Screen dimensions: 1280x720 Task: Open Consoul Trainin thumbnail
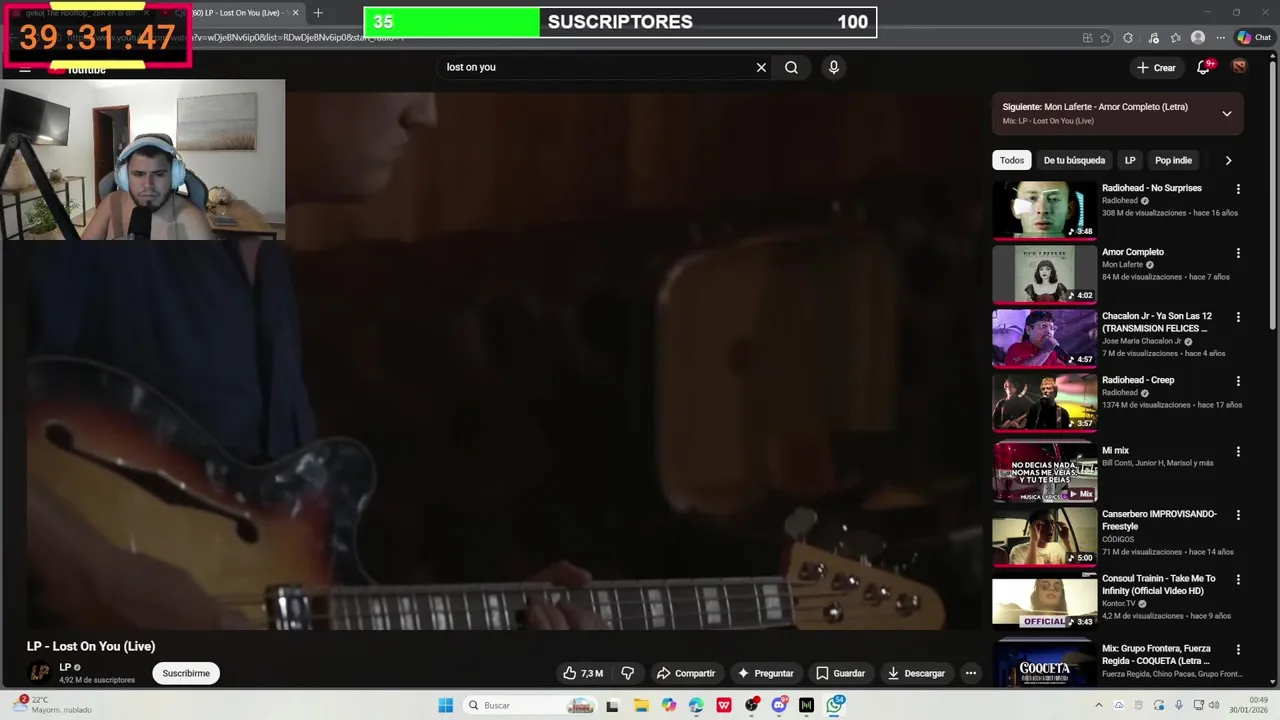tap(1044, 600)
